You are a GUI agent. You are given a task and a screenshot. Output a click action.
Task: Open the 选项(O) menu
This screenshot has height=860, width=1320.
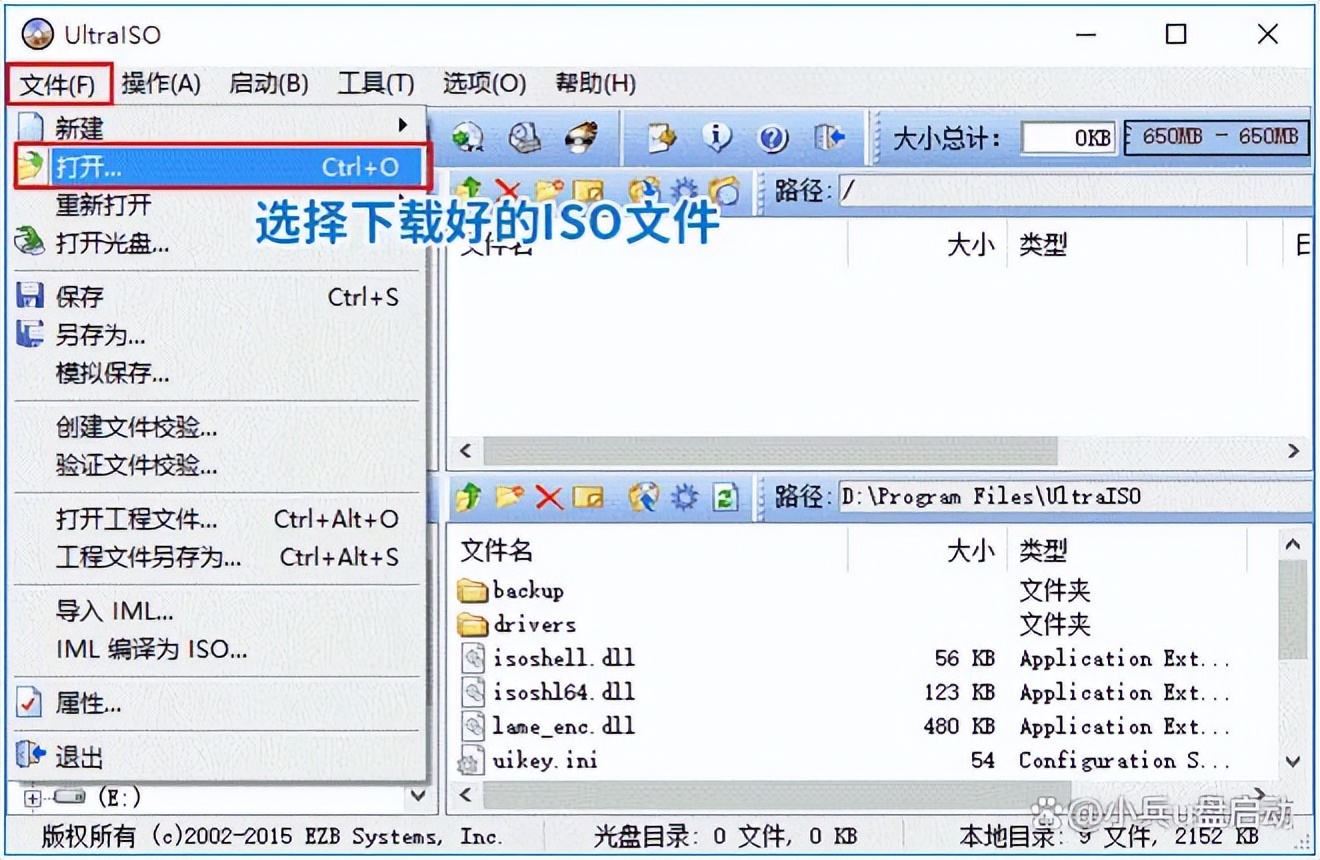[x=483, y=84]
